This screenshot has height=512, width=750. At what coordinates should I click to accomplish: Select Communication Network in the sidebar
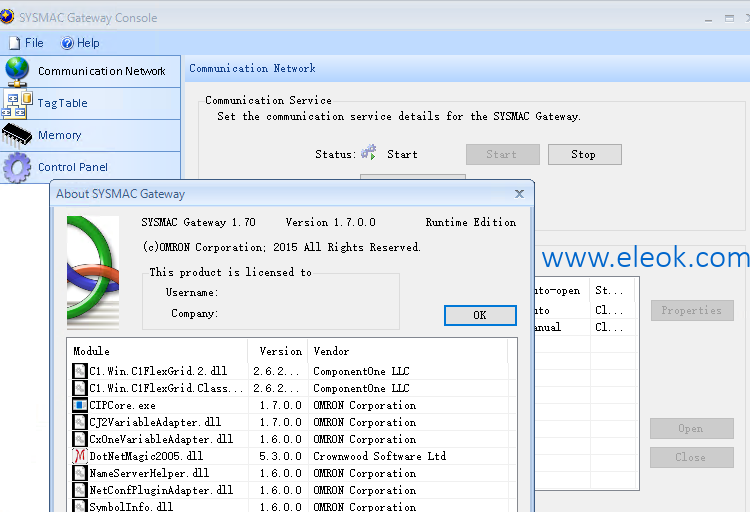click(x=90, y=71)
